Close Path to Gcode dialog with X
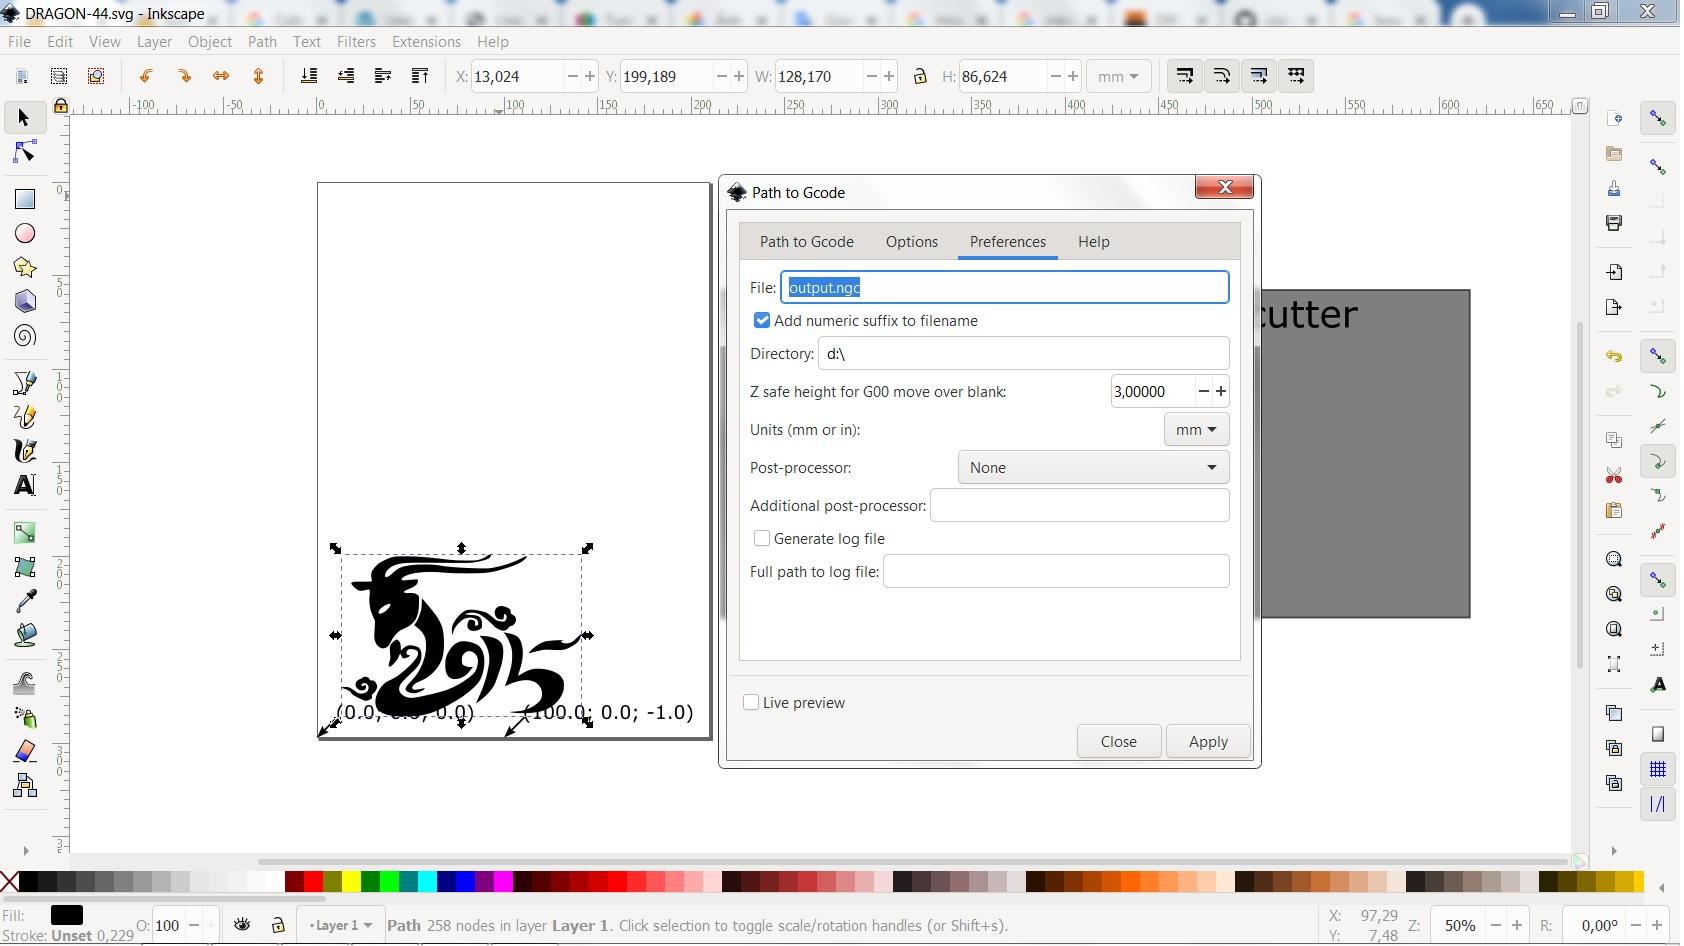 pyautogui.click(x=1224, y=187)
